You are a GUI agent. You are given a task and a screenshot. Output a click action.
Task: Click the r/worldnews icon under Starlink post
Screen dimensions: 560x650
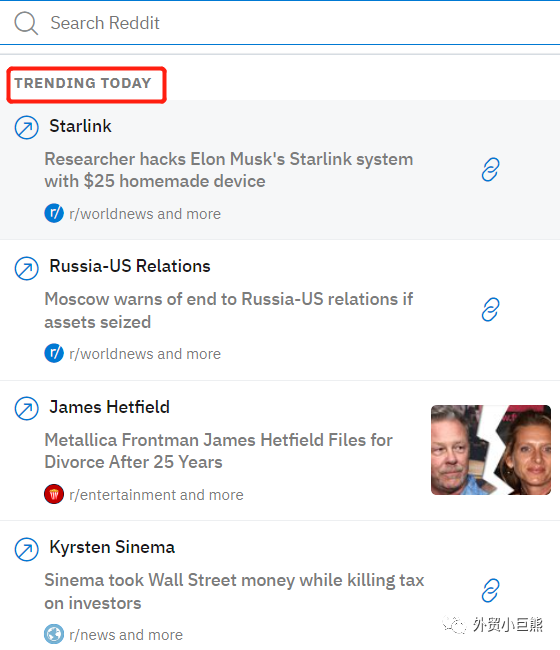tap(54, 213)
